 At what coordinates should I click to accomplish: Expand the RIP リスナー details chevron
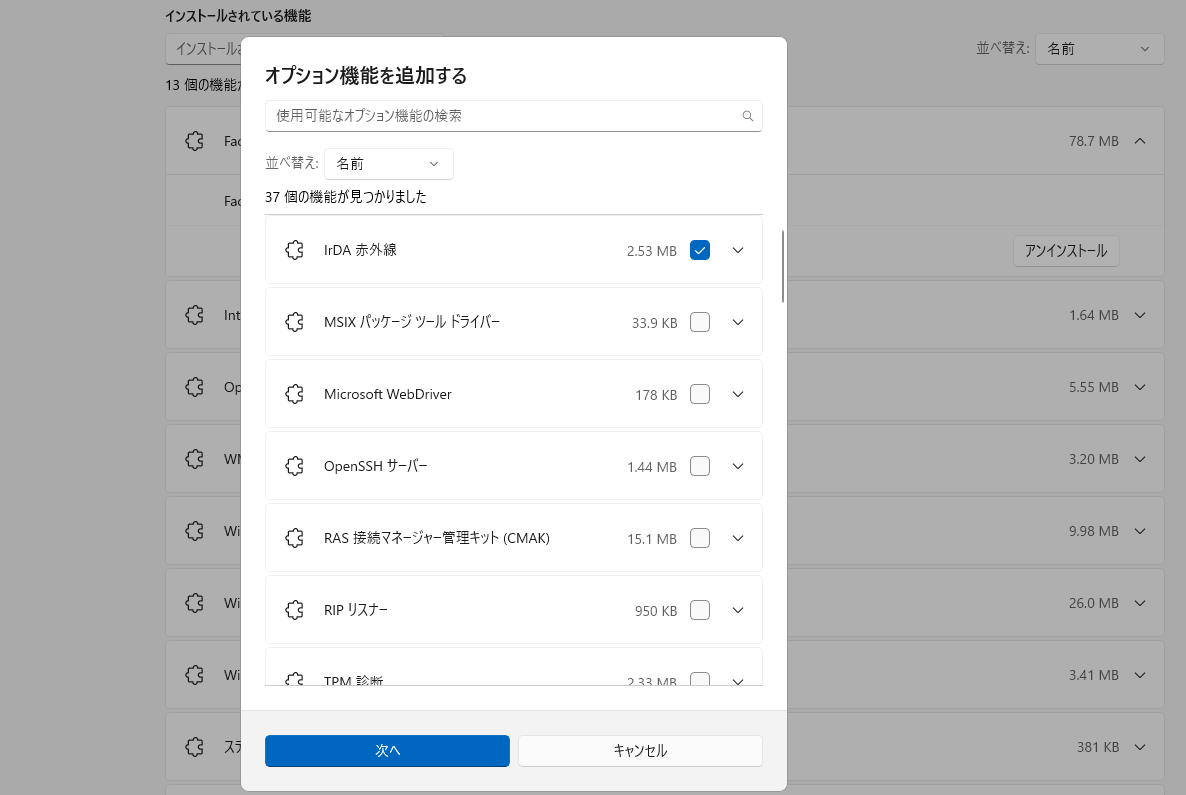738,610
